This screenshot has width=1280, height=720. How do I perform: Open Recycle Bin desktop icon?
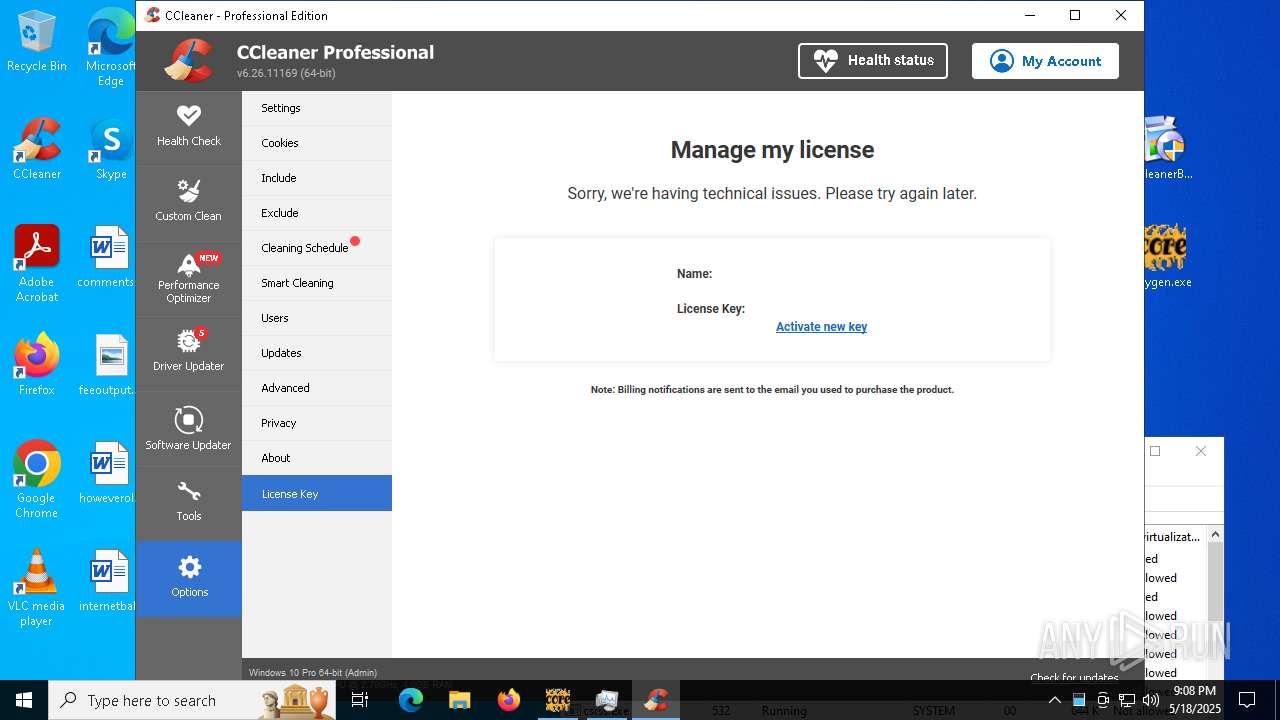tap(37, 41)
